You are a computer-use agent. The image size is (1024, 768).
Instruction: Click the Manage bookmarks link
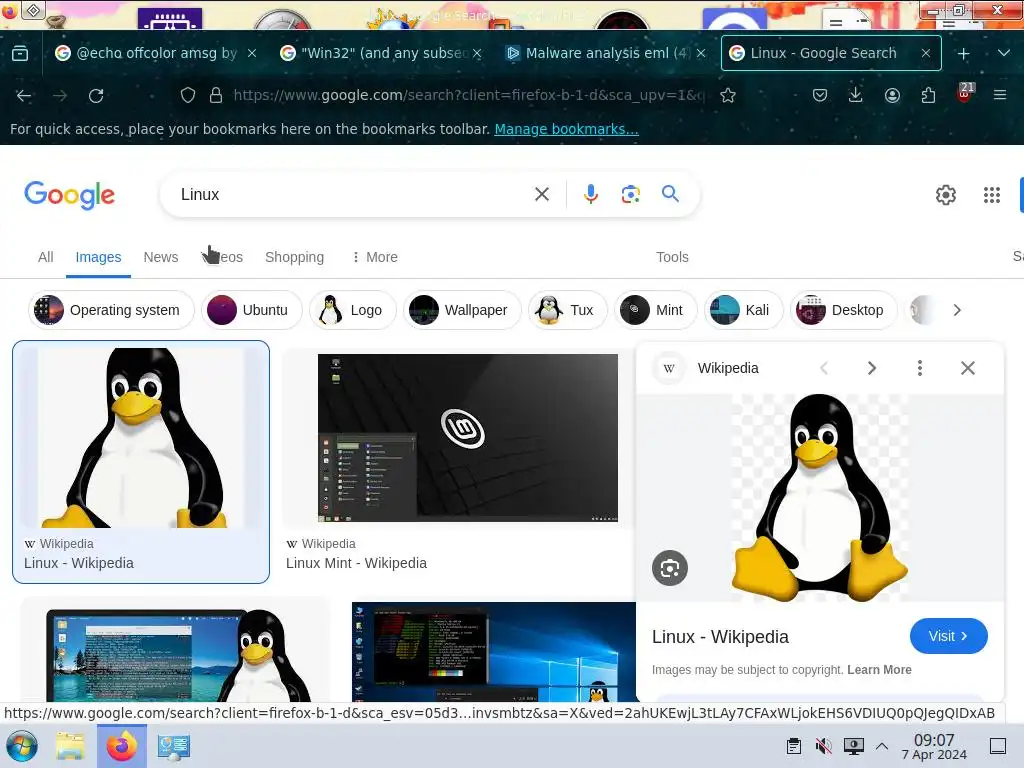click(x=566, y=129)
